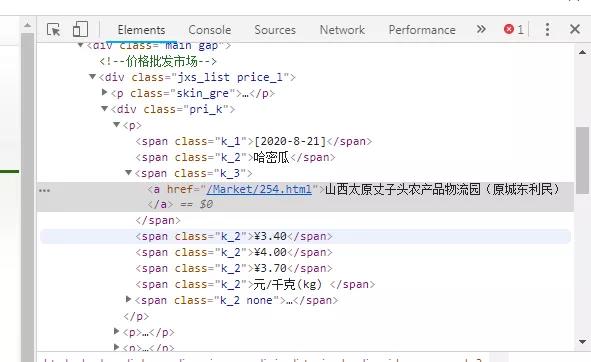591x362 pixels.
Task: Activate the inspect element picker icon
Action: pyautogui.click(x=54, y=29)
